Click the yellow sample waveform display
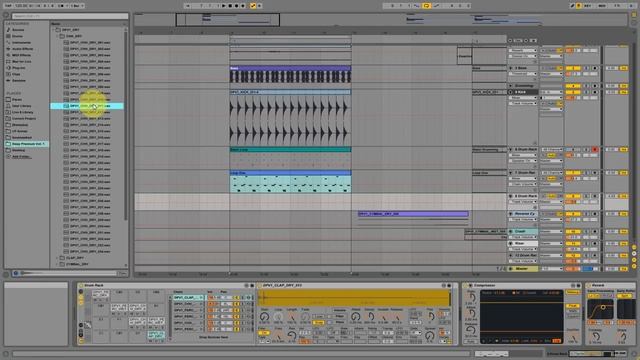 coord(355,298)
